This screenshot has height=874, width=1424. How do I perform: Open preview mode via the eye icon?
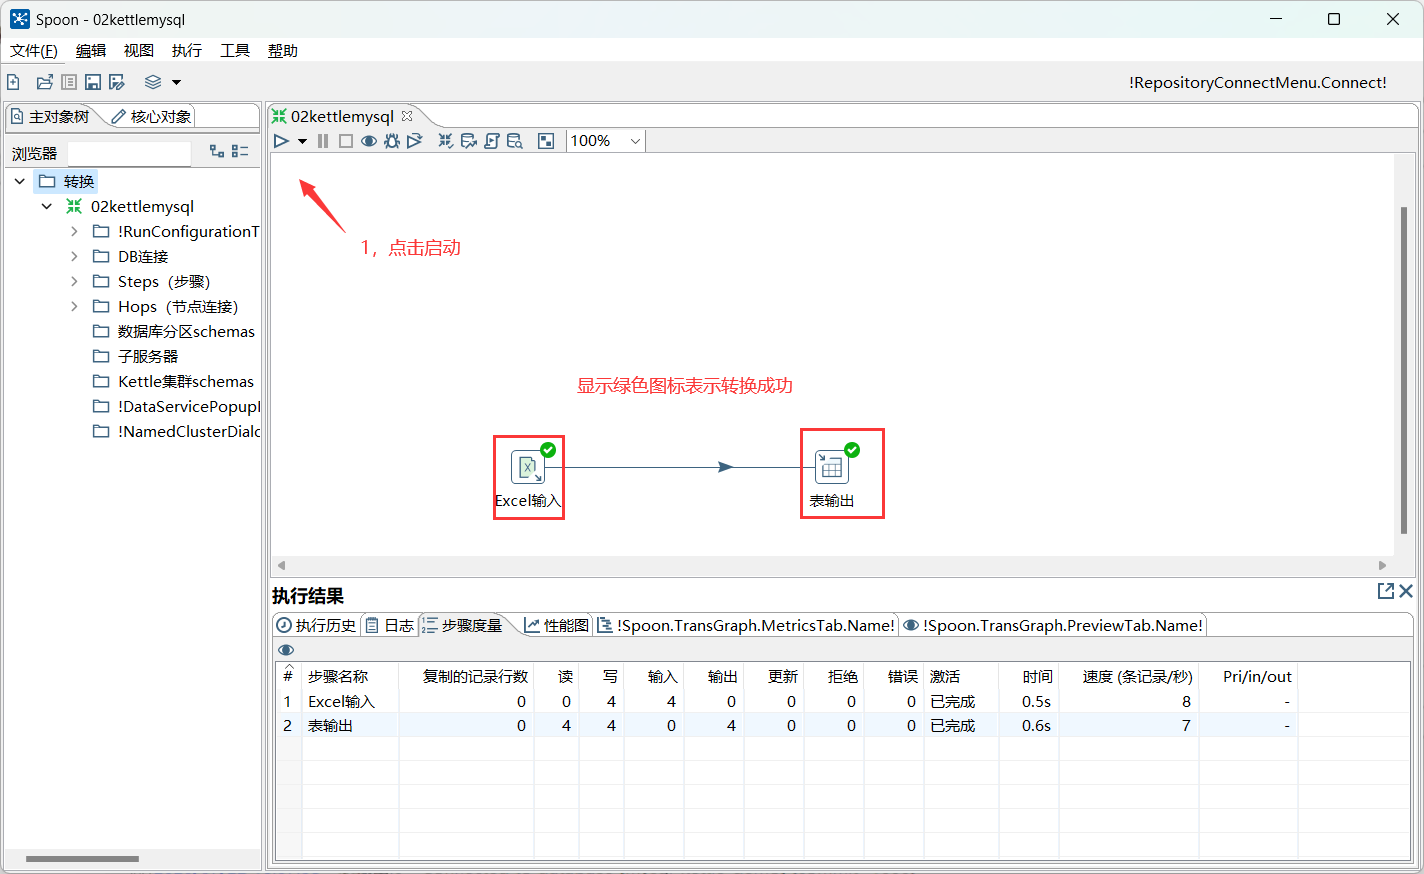368,140
